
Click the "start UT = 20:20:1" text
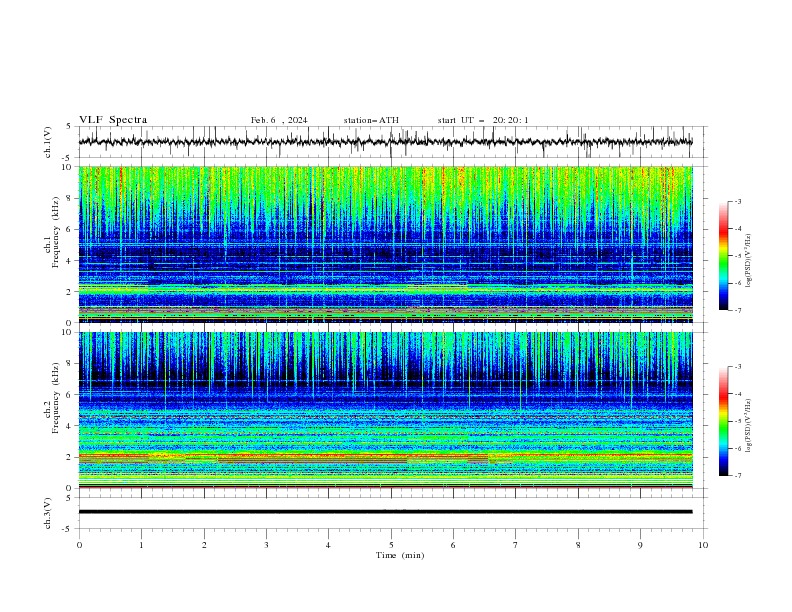[483, 120]
